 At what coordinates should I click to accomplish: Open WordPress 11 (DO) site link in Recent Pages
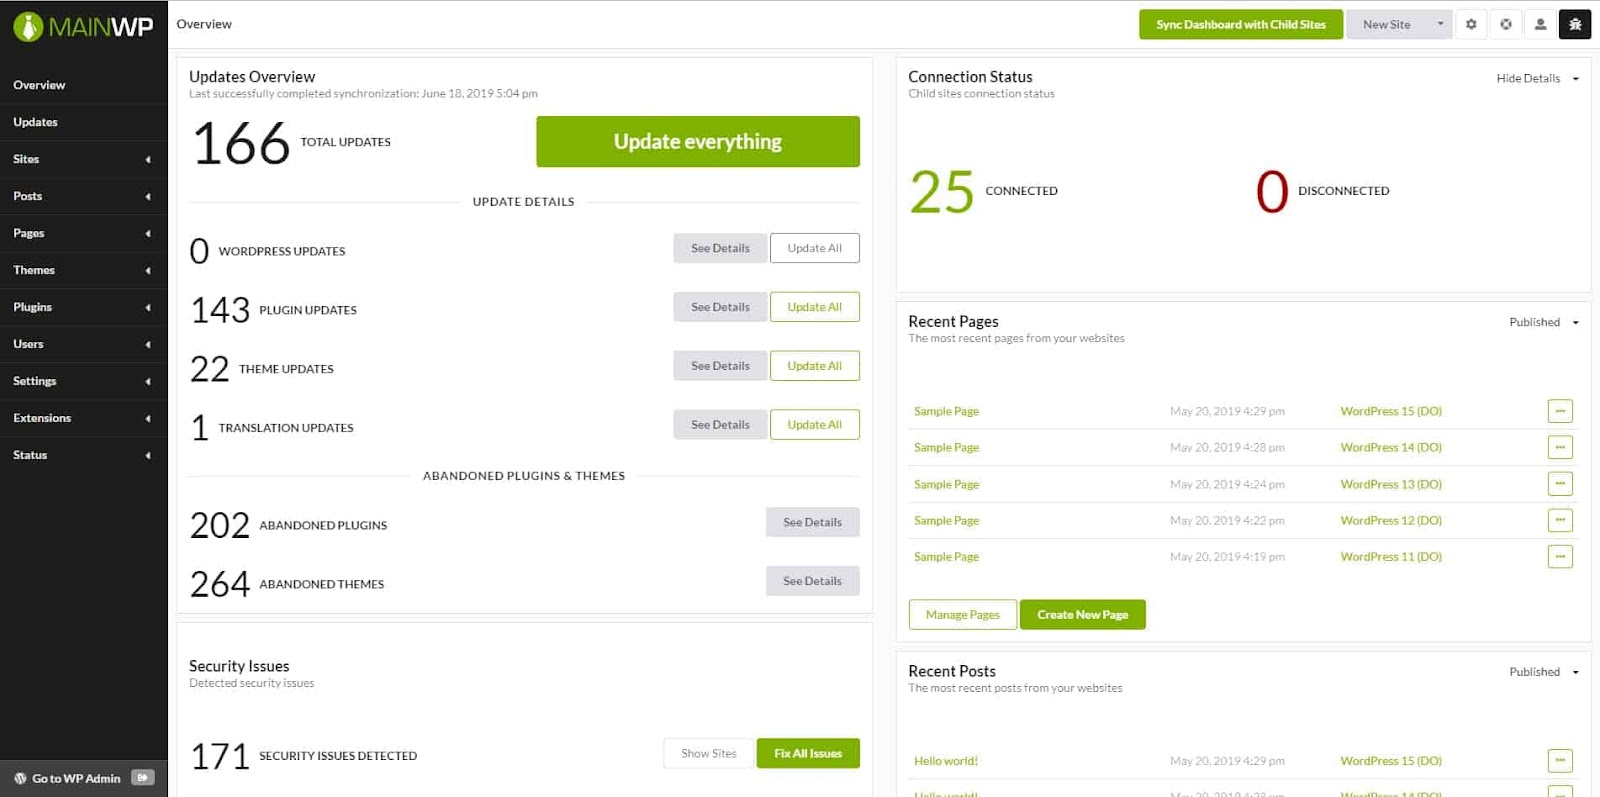tap(1391, 556)
